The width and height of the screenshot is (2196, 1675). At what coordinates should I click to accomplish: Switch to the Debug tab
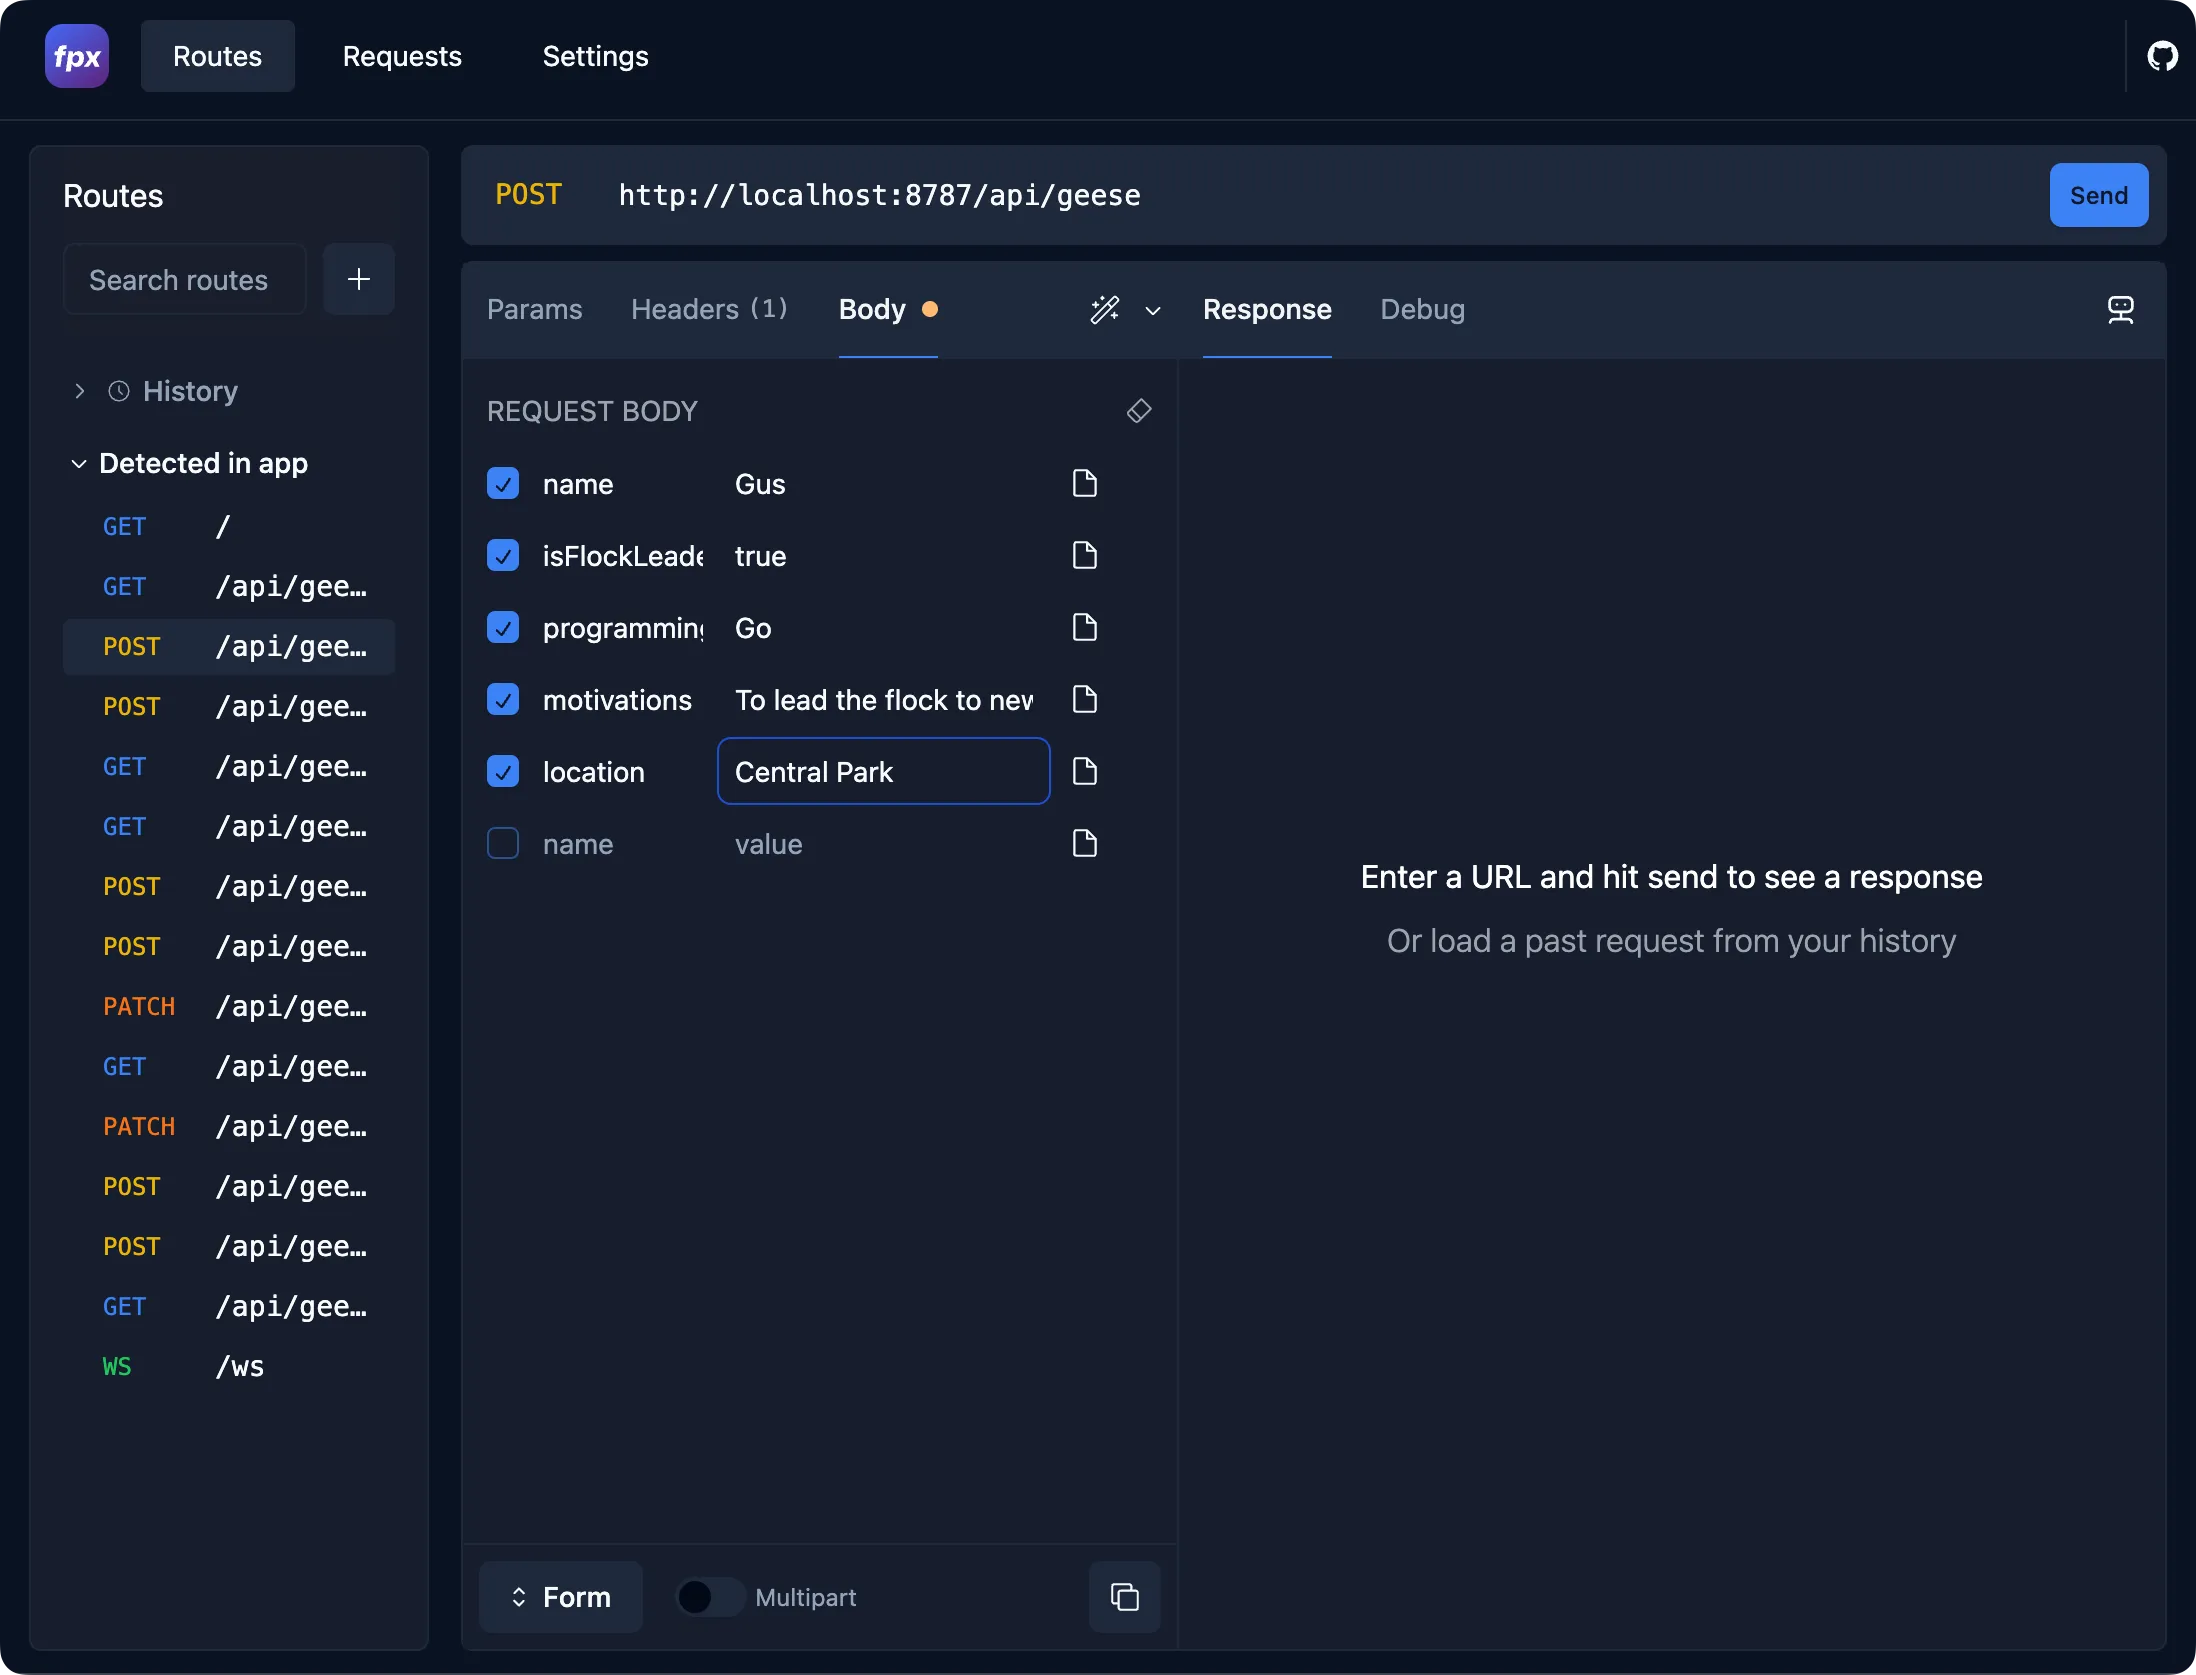1422,308
